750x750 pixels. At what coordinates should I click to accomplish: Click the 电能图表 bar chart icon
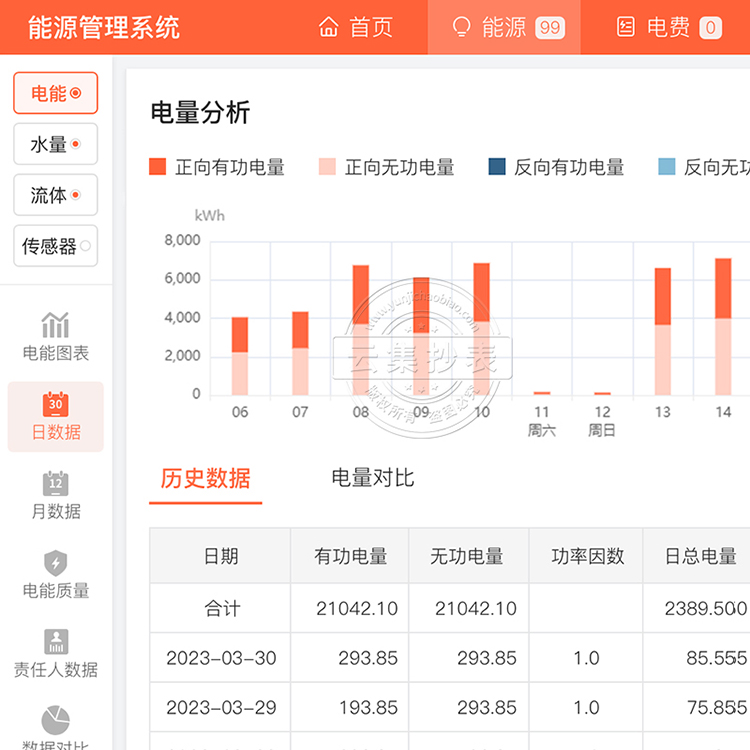click(55, 324)
